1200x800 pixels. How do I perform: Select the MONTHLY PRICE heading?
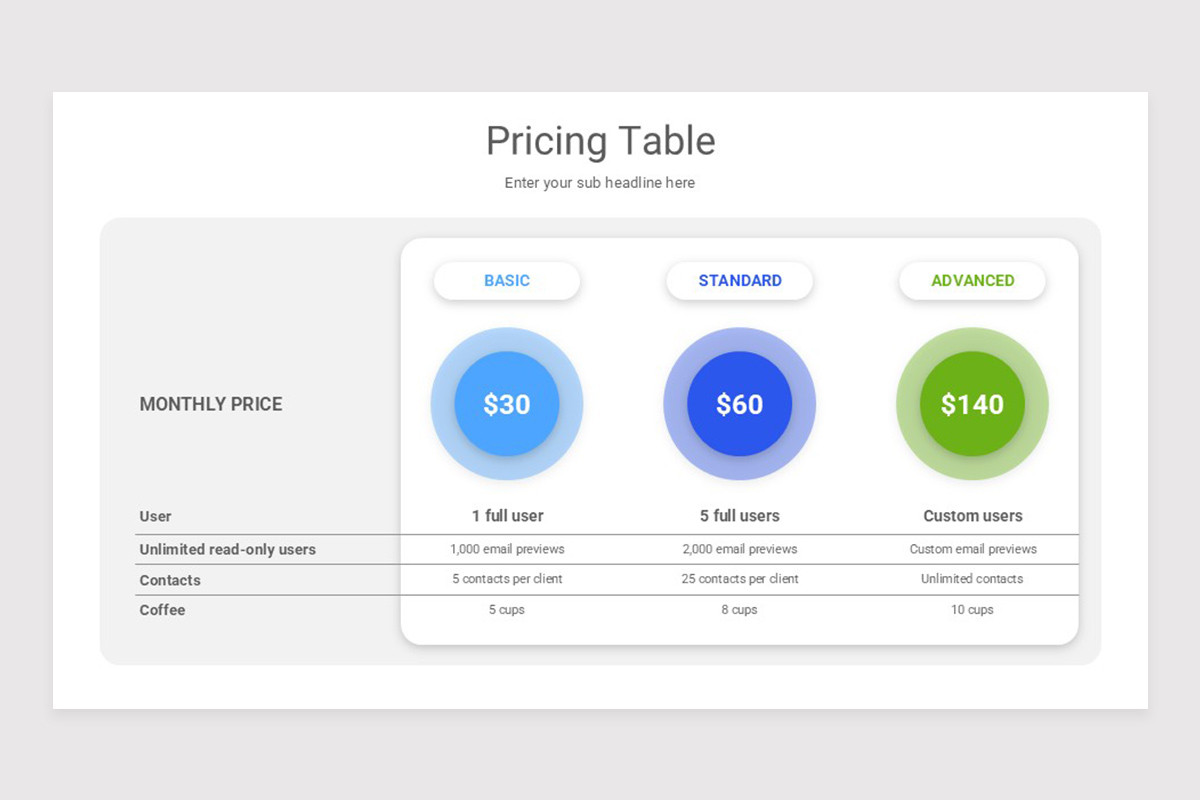tap(211, 404)
